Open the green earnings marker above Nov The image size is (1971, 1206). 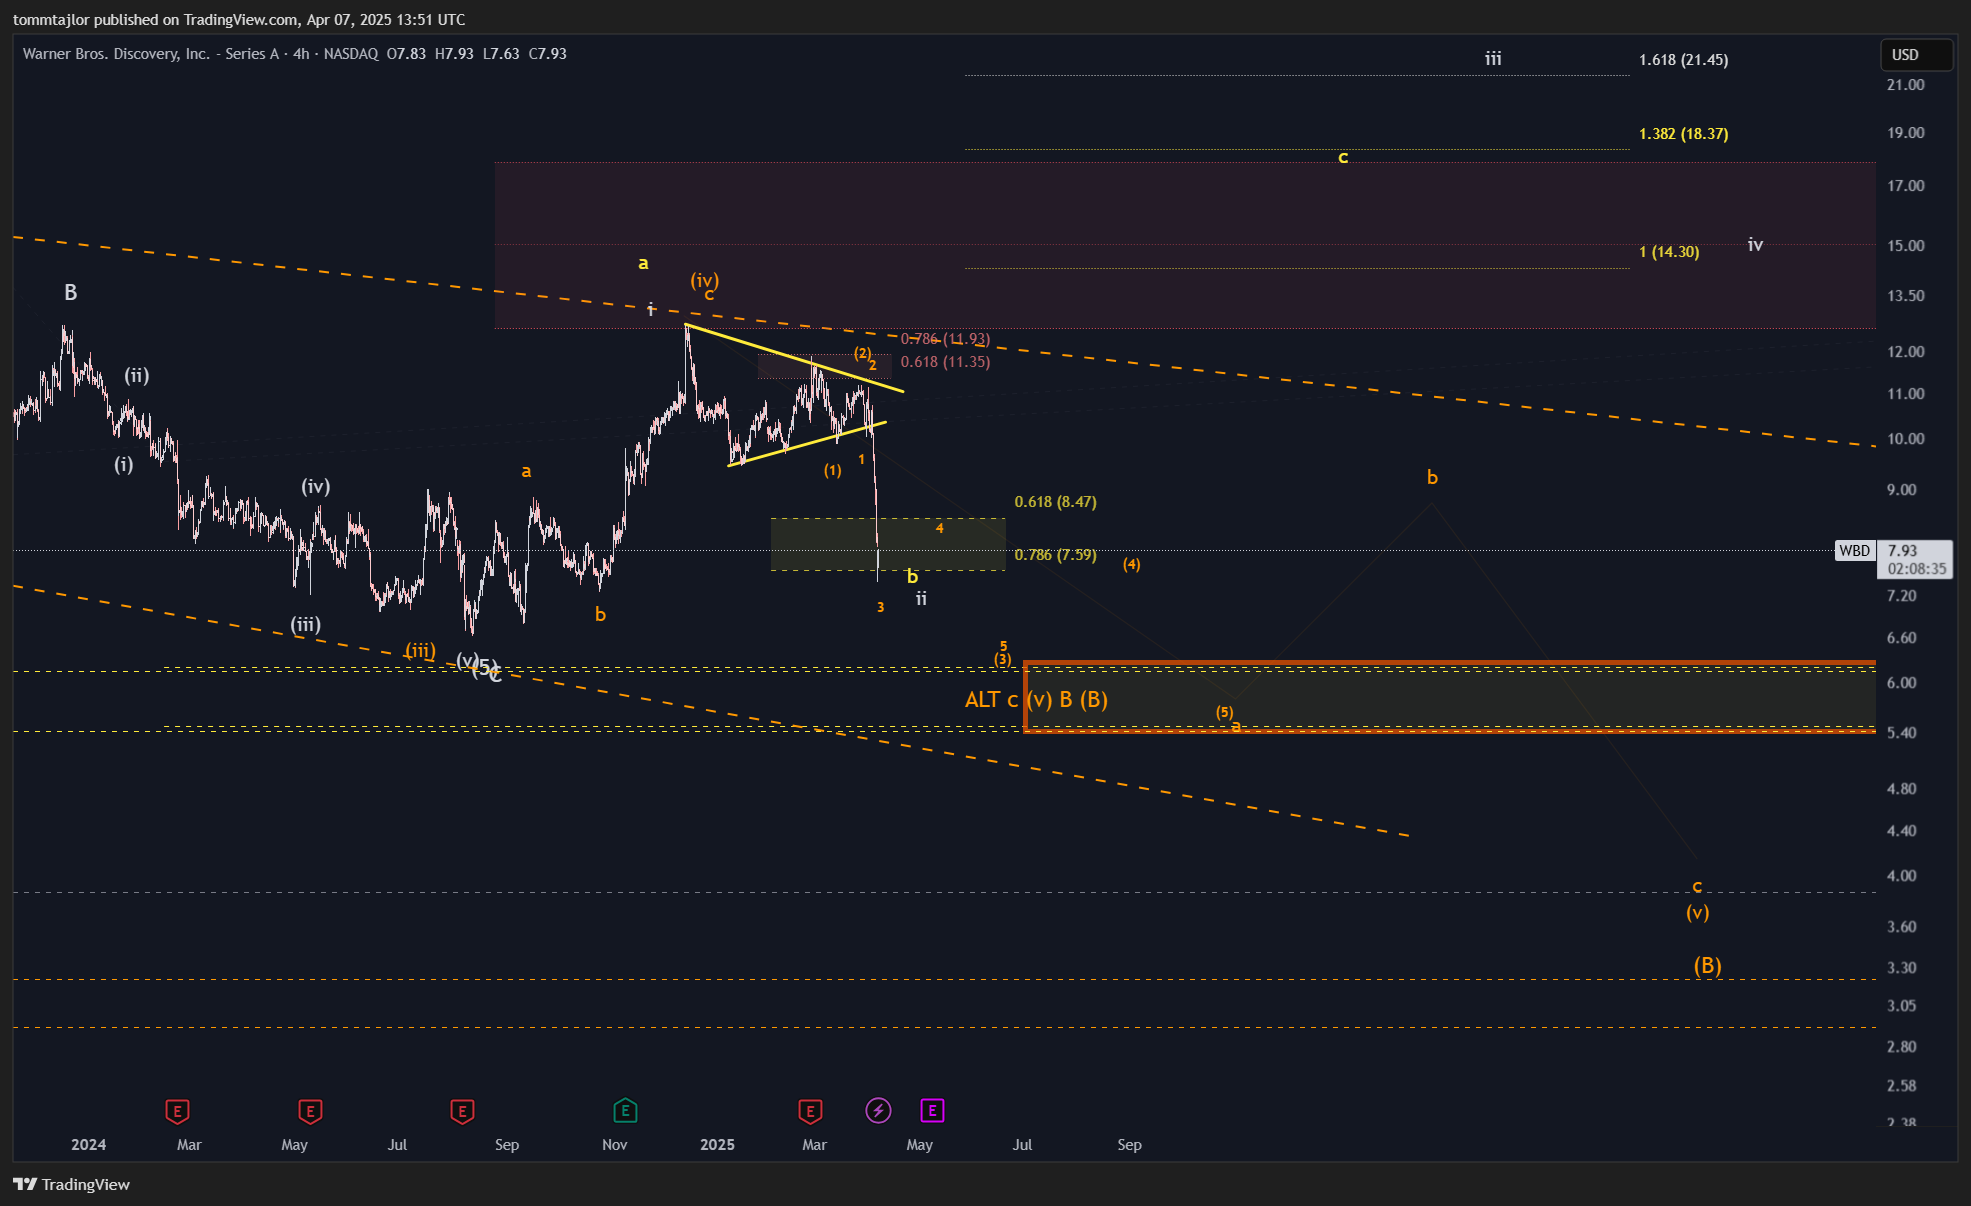625,1110
